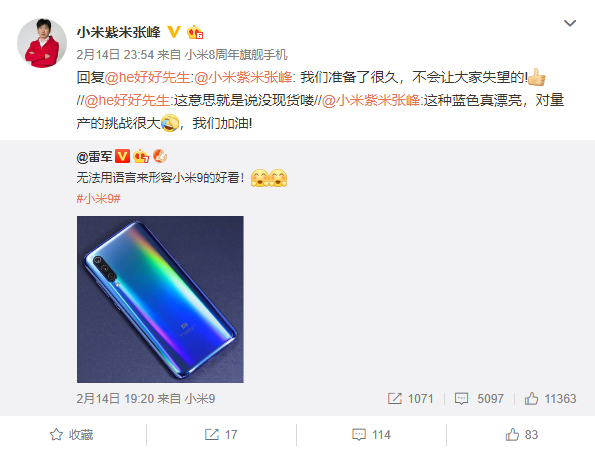Enlarge the blue Xiaomi 9 phone photo

point(160,299)
